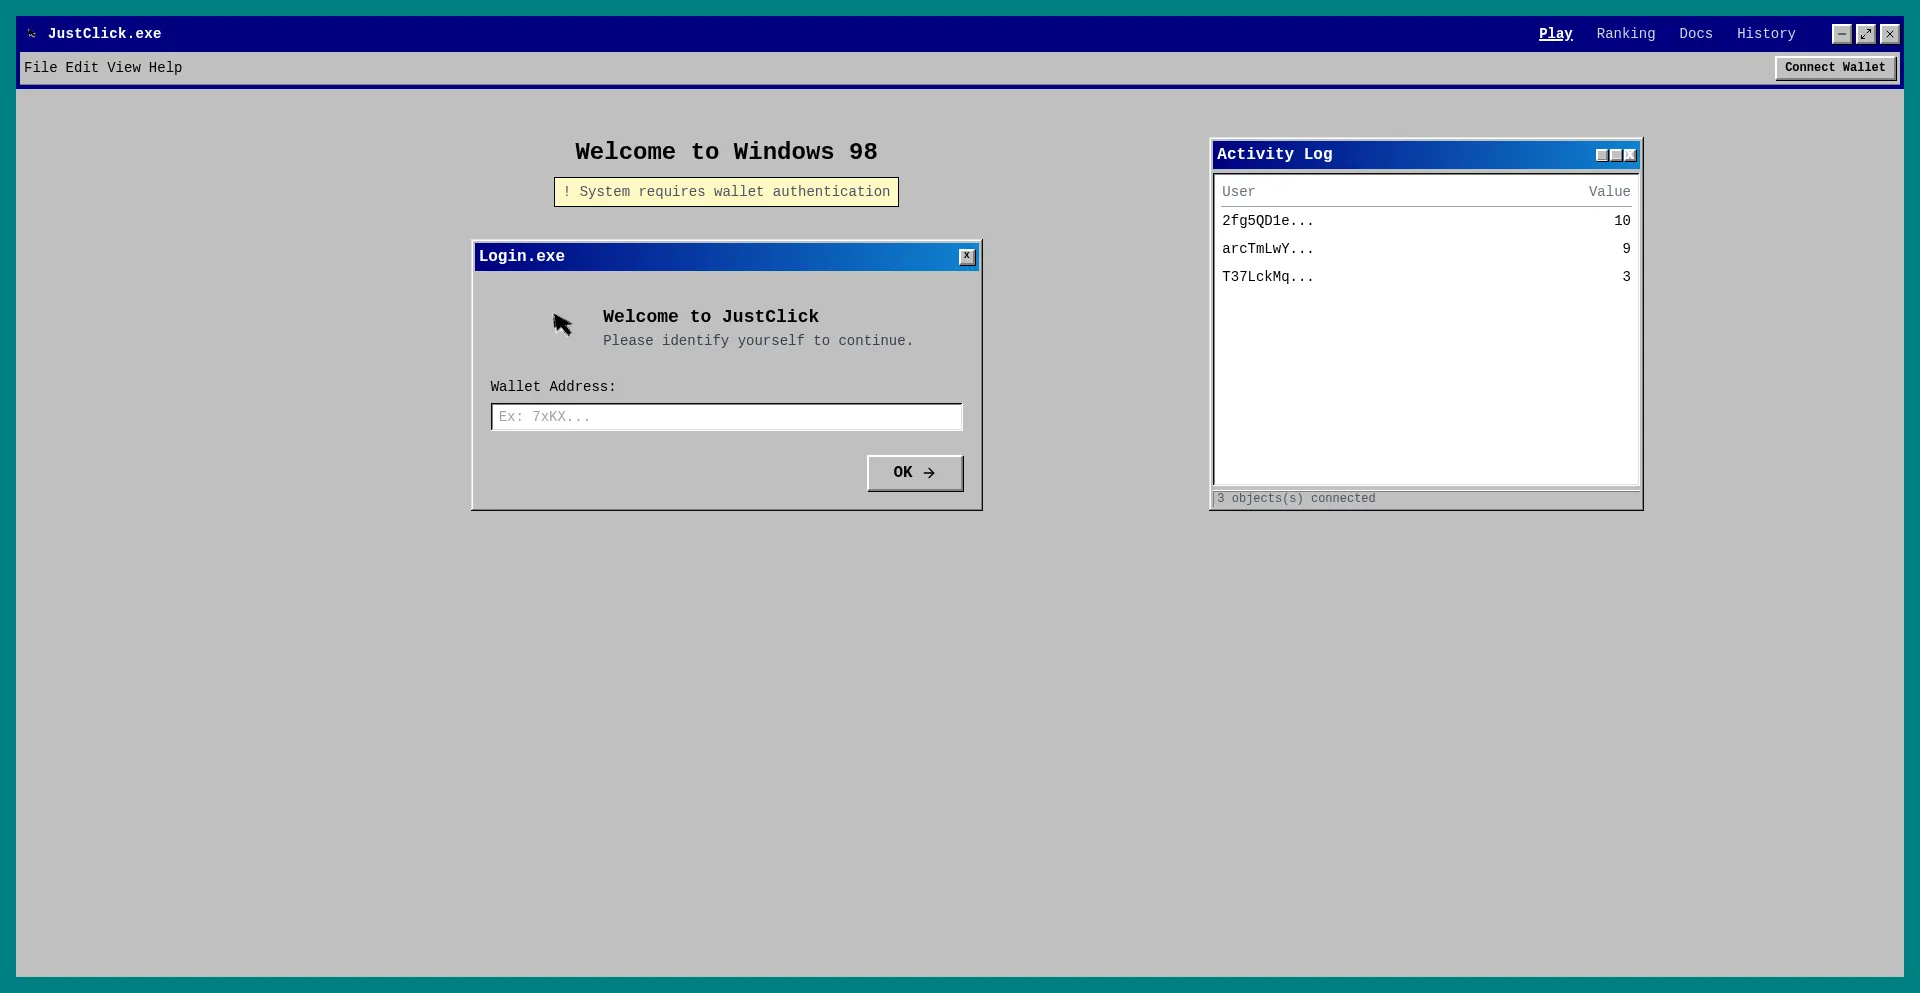Click the JustClick.exe title bar app icon
The height and width of the screenshot is (993, 1920).
[32, 34]
